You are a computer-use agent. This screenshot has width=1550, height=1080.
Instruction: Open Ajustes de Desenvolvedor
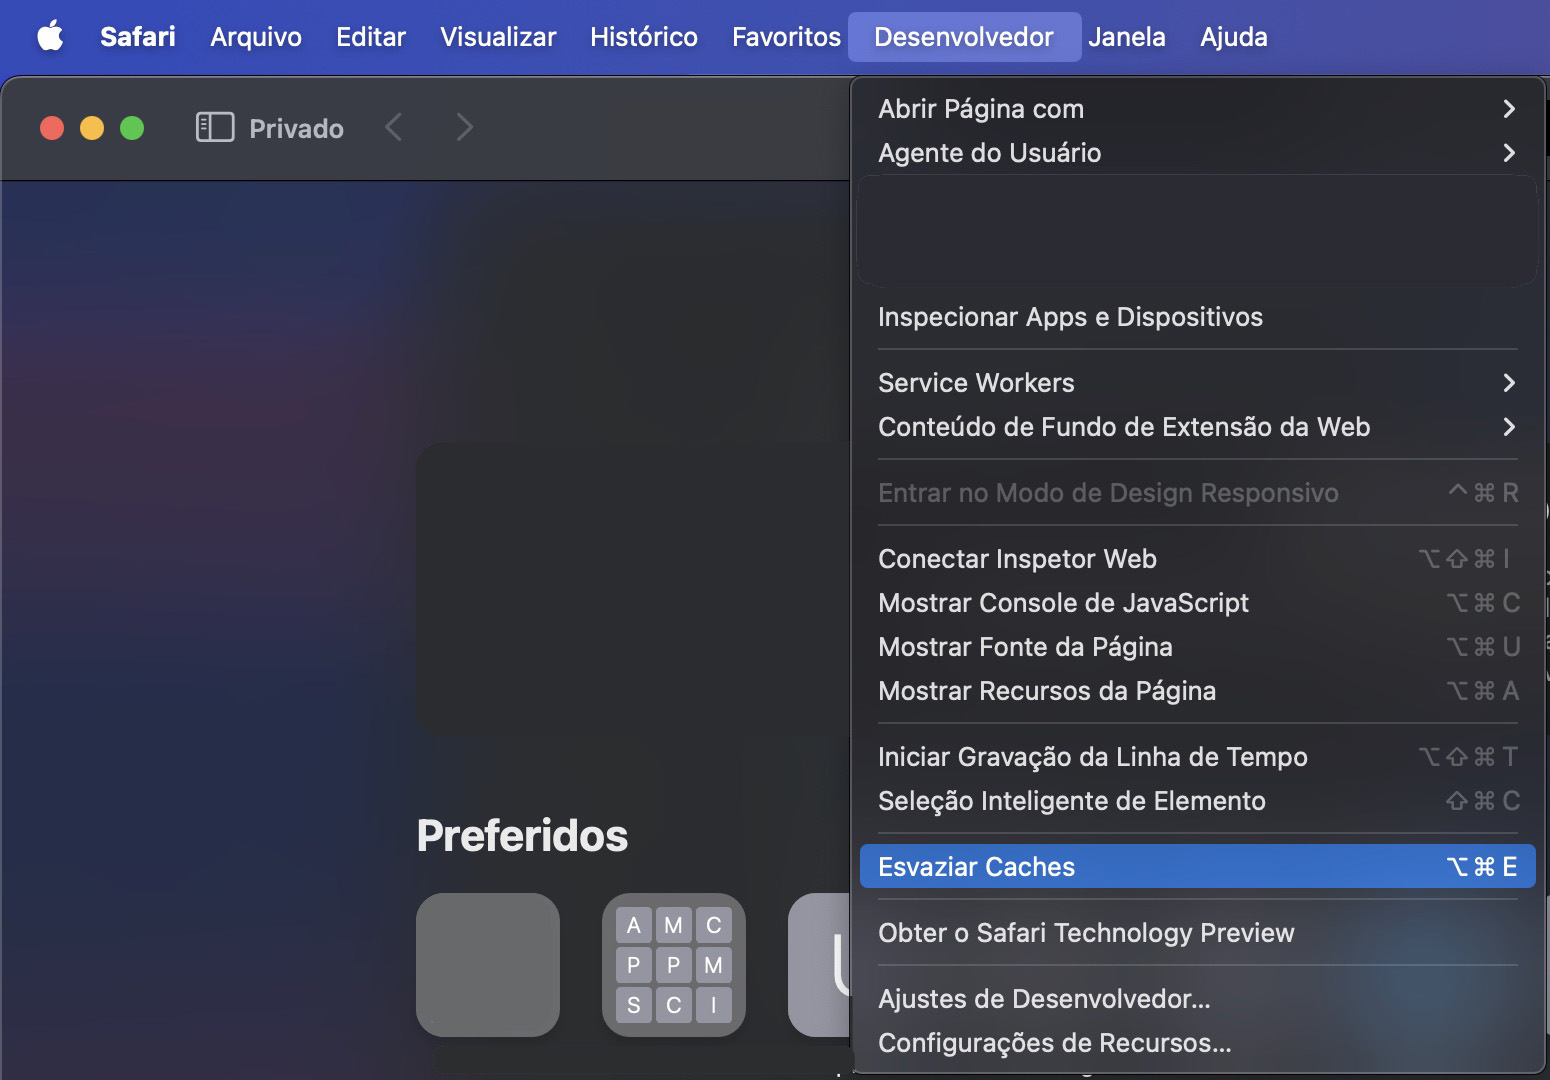click(x=1043, y=998)
